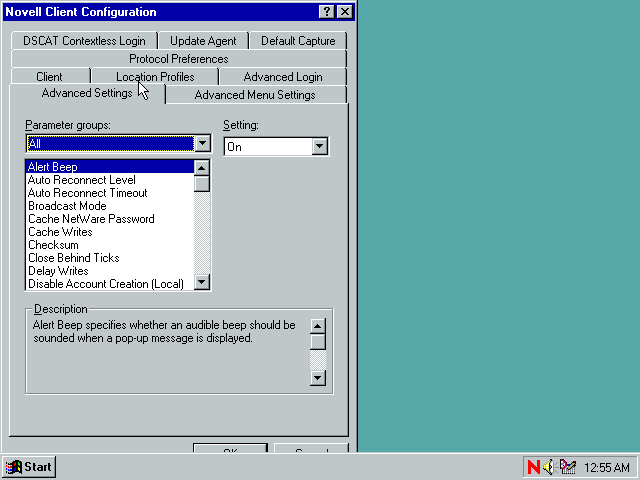Select Disable Account Creation (Local) parameter
The height and width of the screenshot is (480, 640).
110,284
